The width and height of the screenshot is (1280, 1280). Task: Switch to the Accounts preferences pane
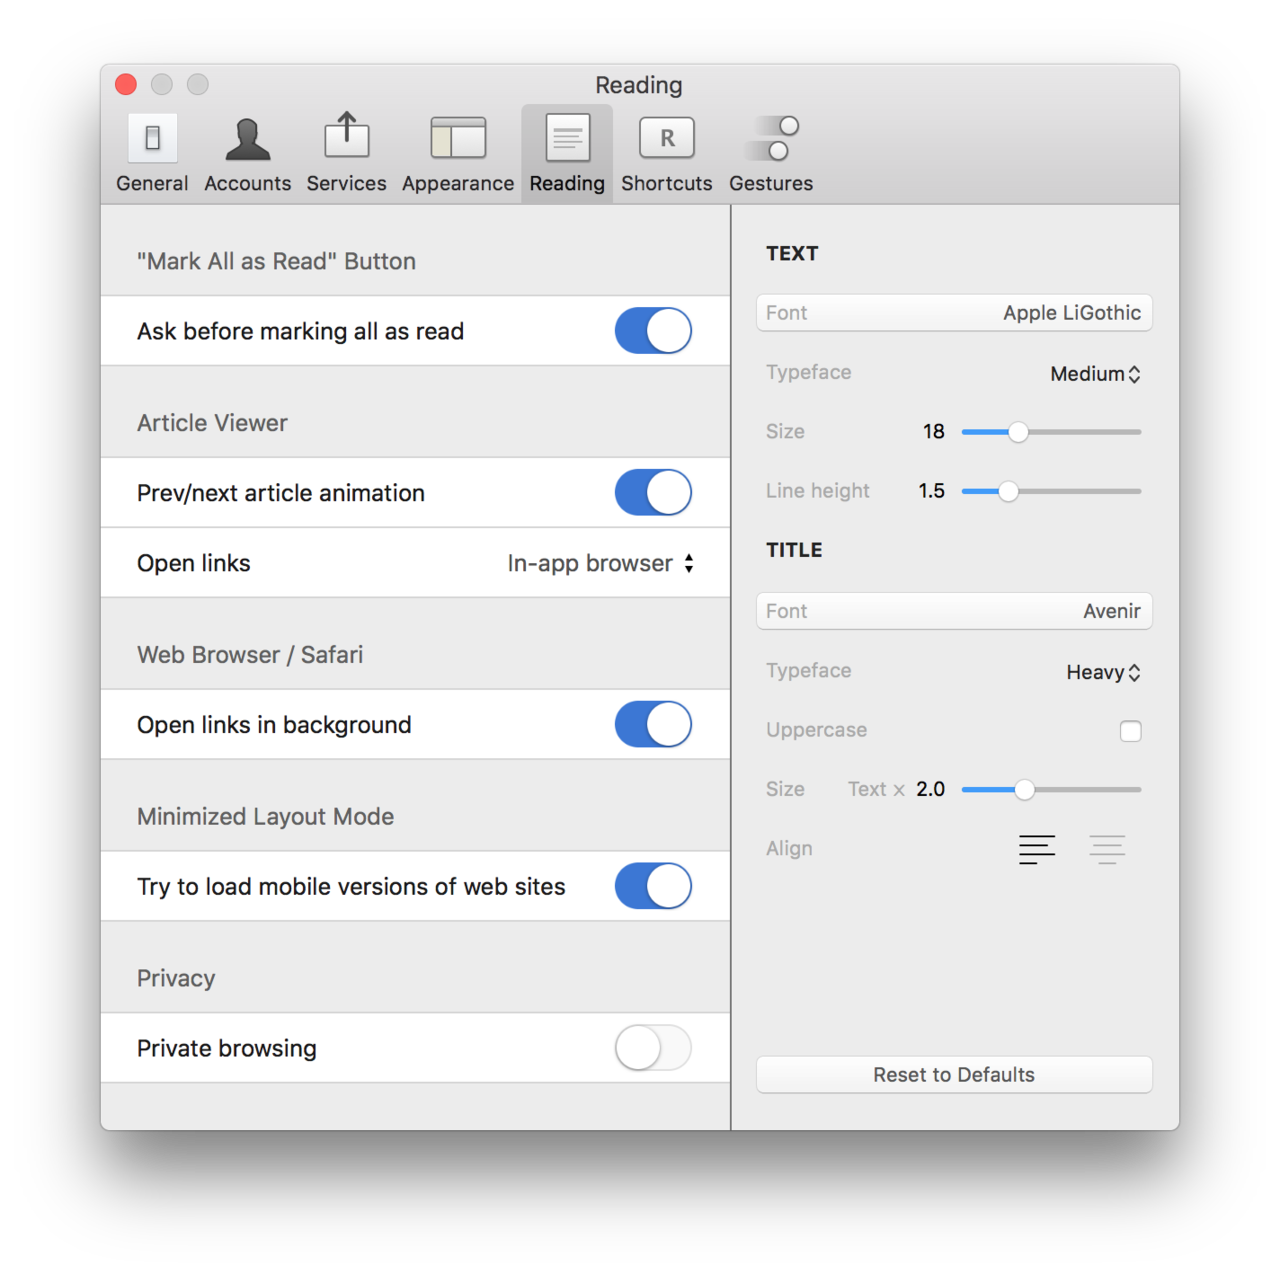point(247,153)
